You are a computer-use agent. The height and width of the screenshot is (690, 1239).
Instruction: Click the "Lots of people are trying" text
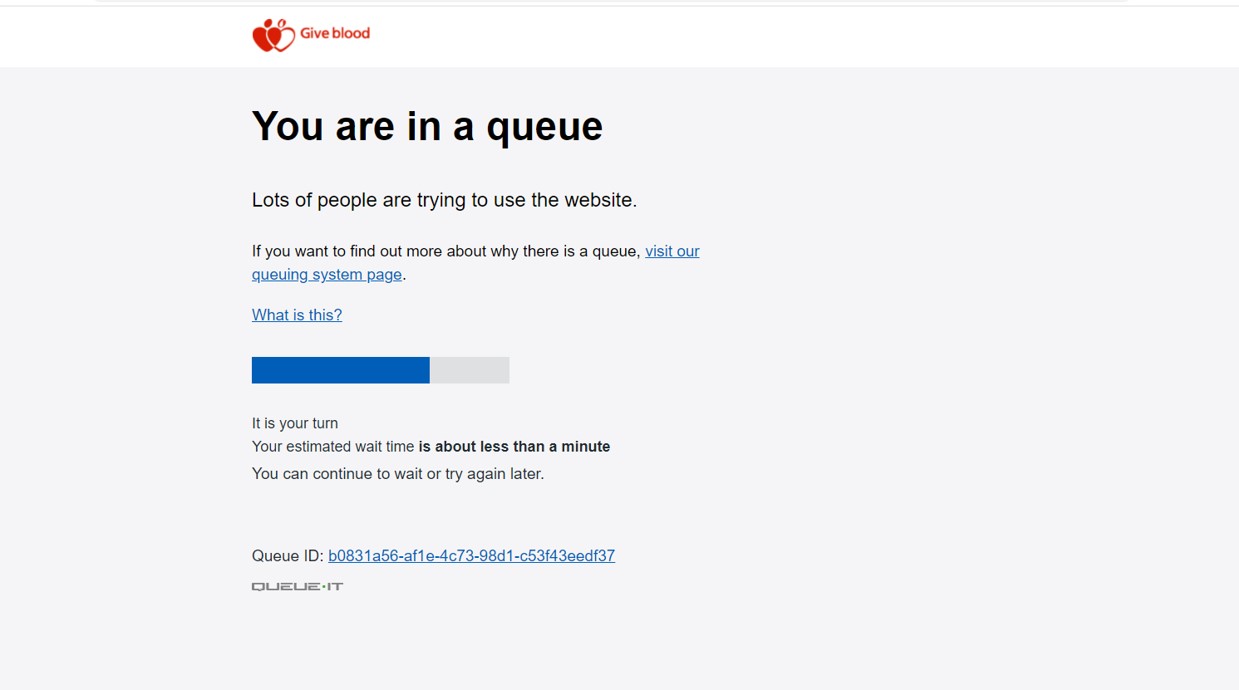[x=444, y=200]
